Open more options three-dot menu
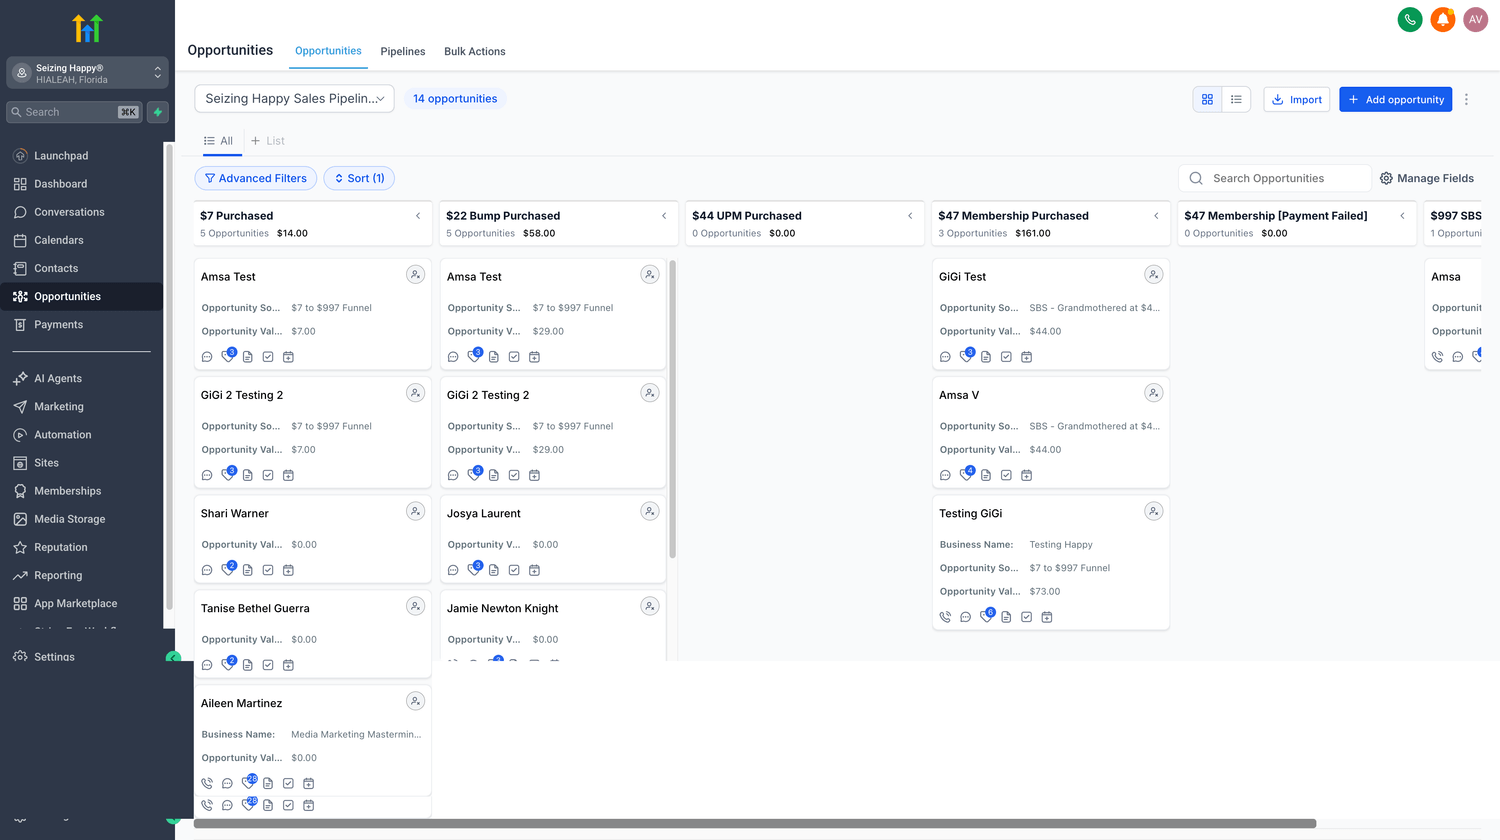This screenshot has height=840, width=1500. pos(1466,99)
